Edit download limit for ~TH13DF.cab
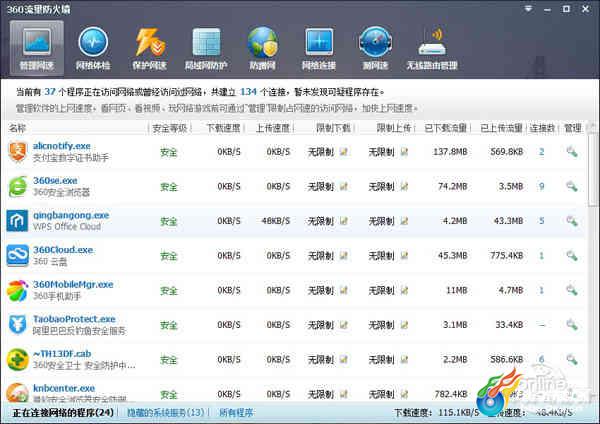The image size is (600, 424). tap(344, 359)
